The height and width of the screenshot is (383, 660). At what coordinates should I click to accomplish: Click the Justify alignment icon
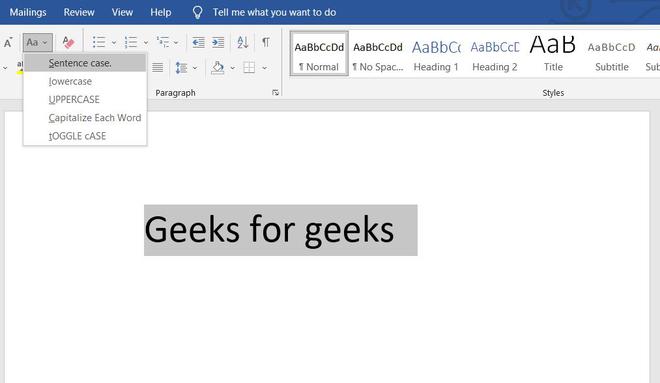click(x=157, y=67)
